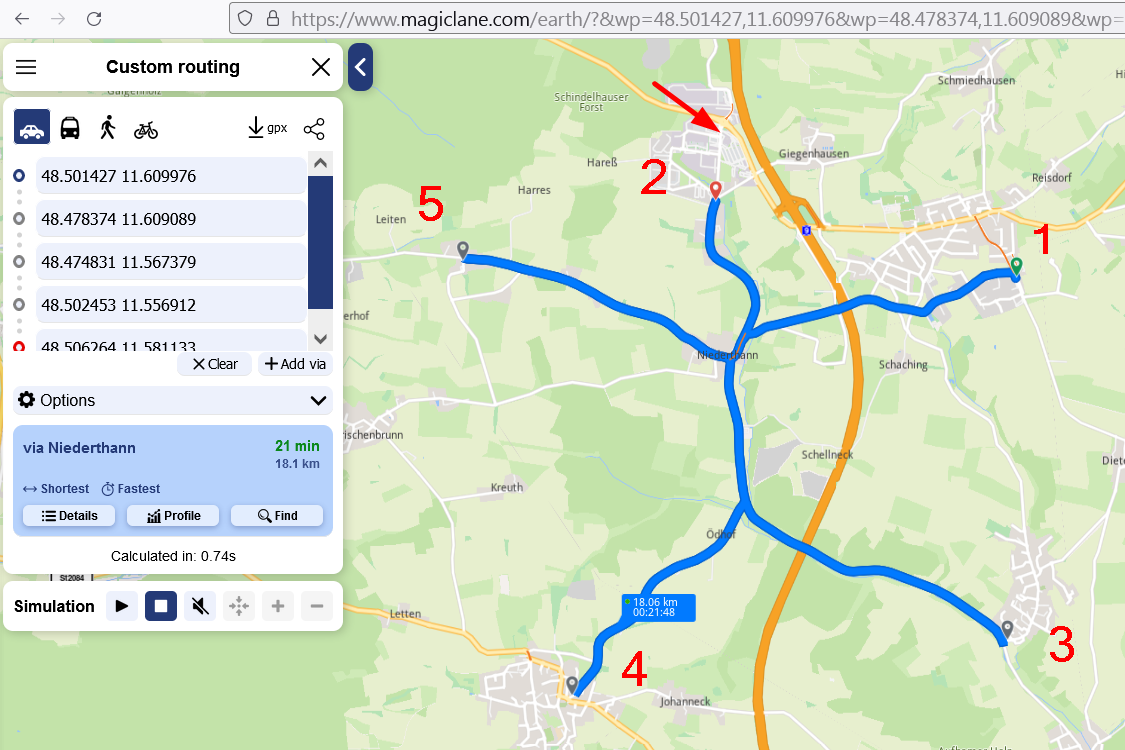Click the Options gear icon
The image size is (1125, 750).
pos(27,400)
